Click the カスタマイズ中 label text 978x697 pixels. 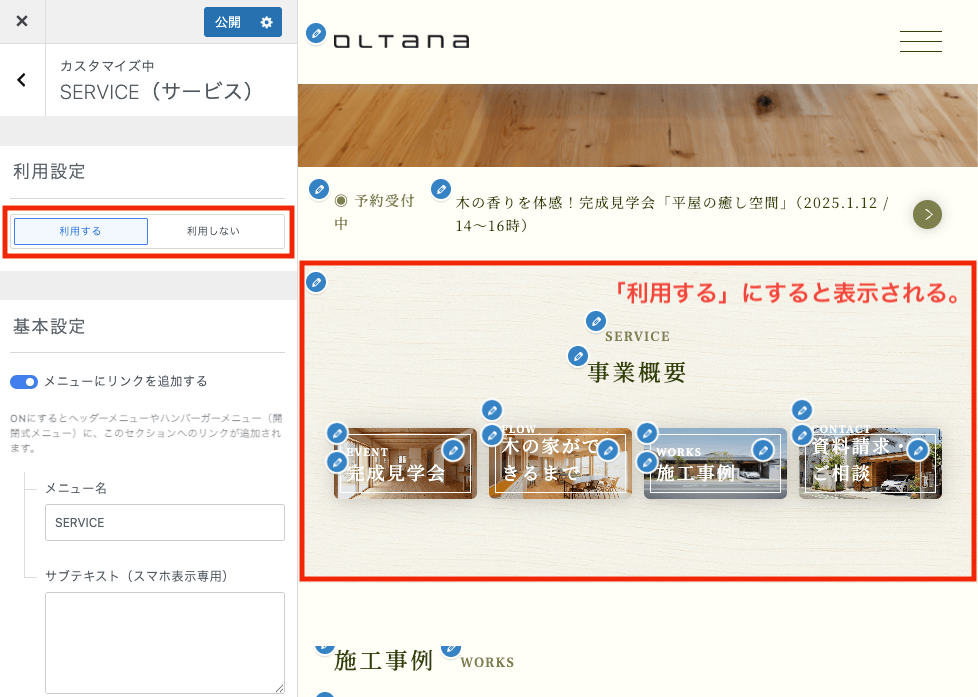point(107,66)
